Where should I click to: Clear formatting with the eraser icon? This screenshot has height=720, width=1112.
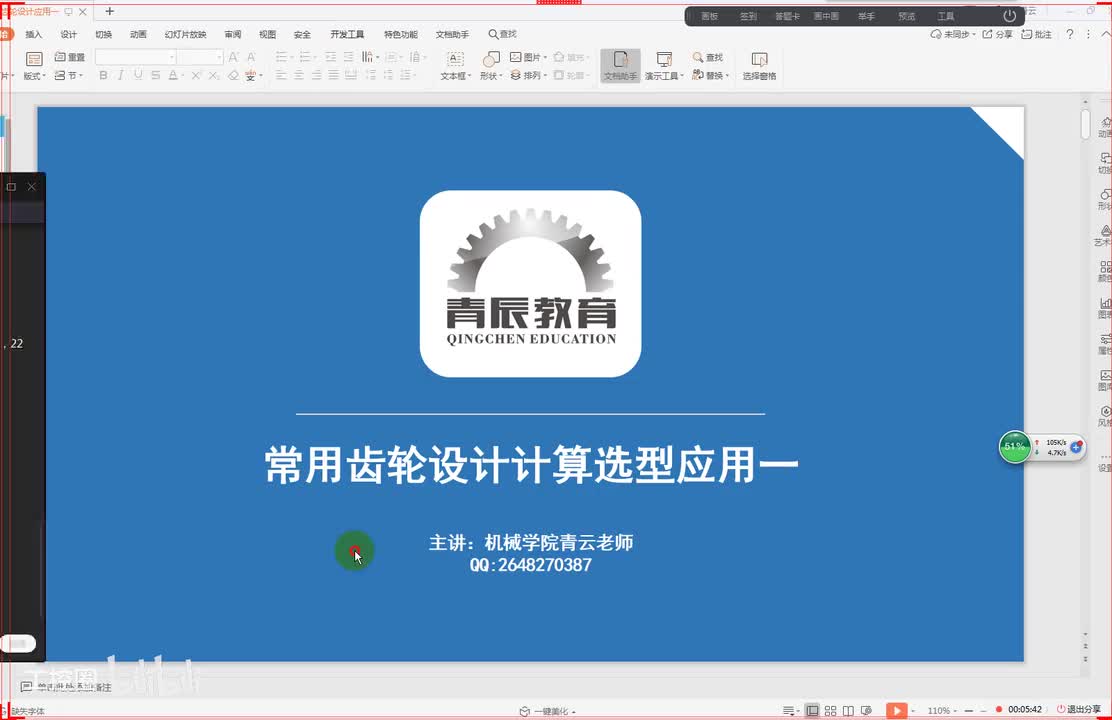(x=233, y=75)
